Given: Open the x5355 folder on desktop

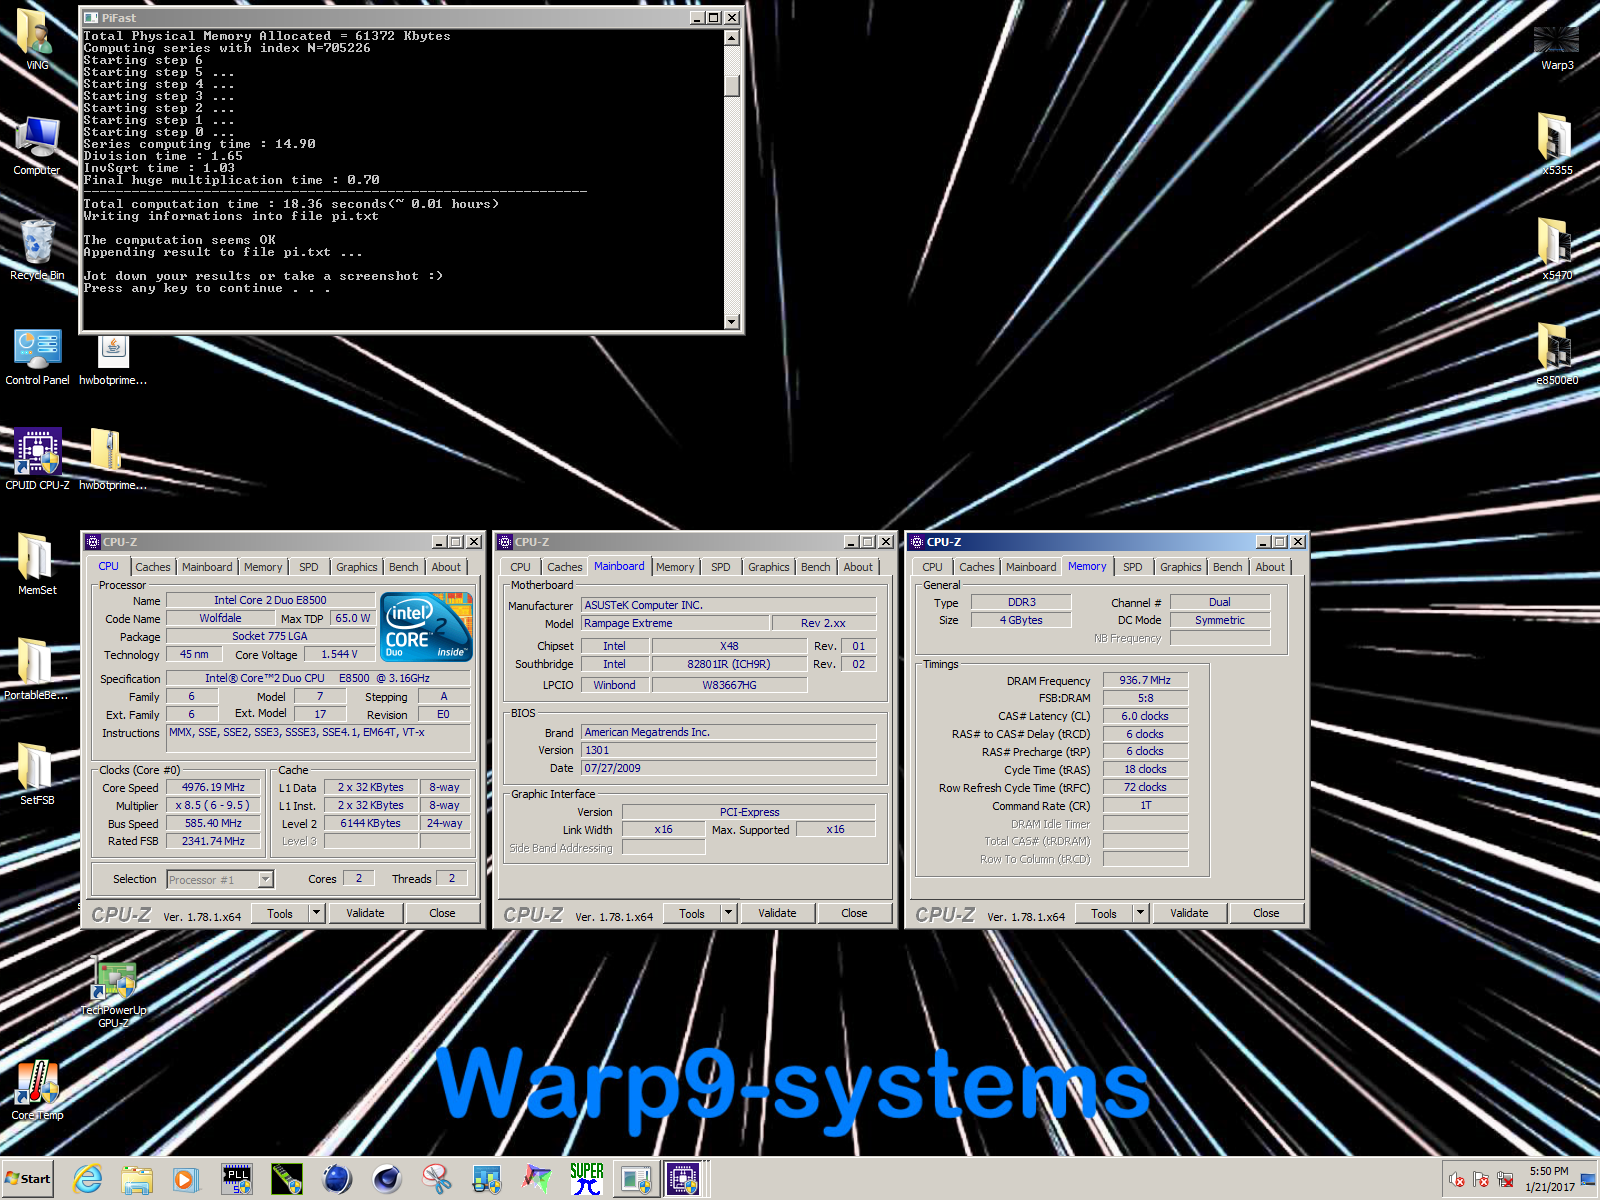Looking at the screenshot, I should pyautogui.click(x=1557, y=143).
